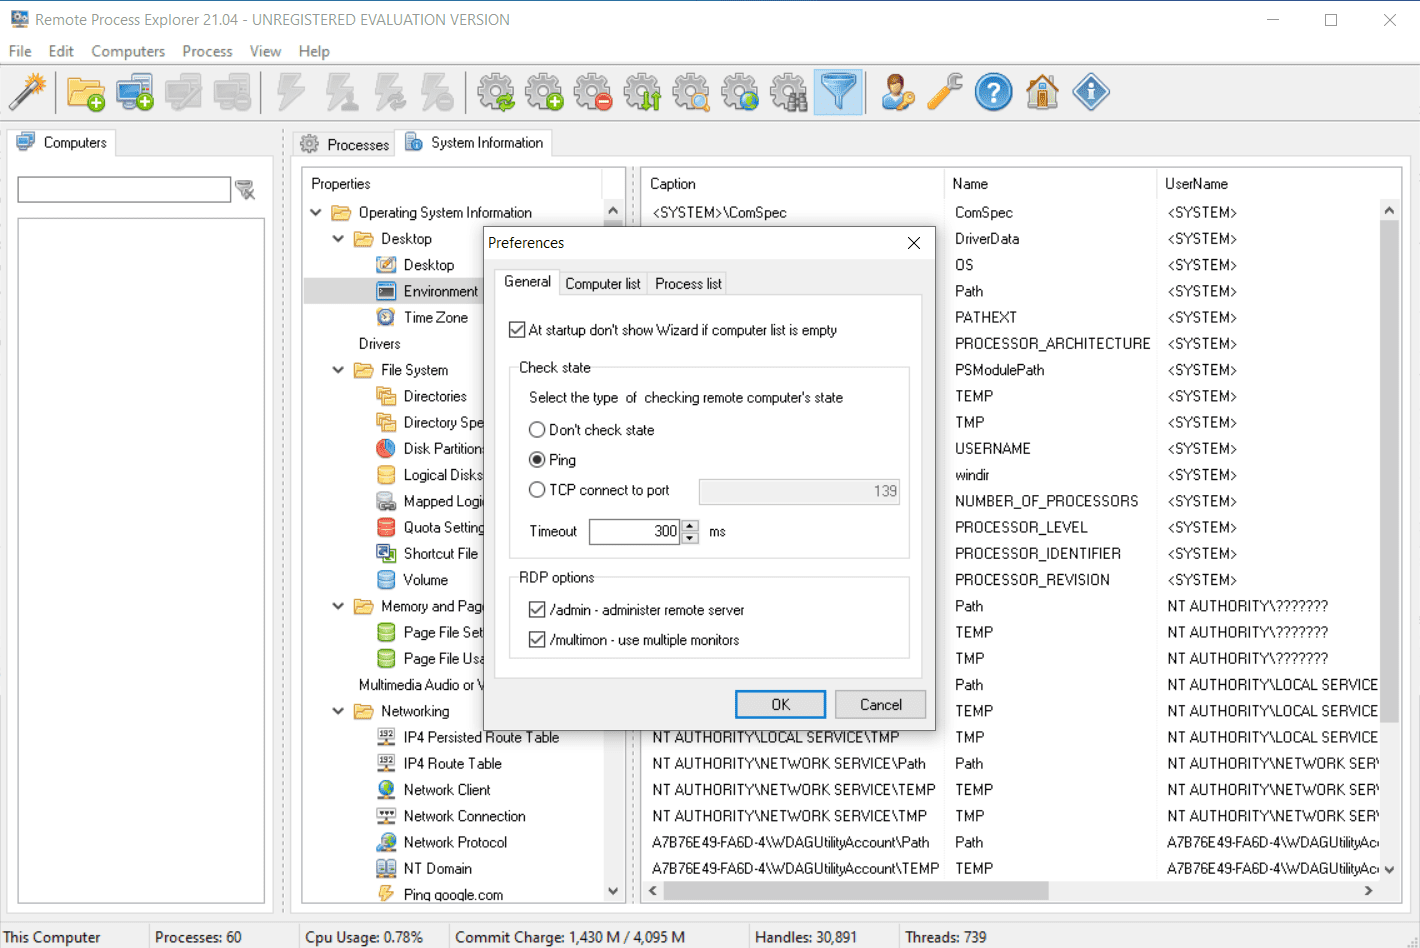Image resolution: width=1420 pixels, height=948 pixels.
Task: Select the PROCESSOR_ARCHITECTURE name cell
Action: [1052, 344]
